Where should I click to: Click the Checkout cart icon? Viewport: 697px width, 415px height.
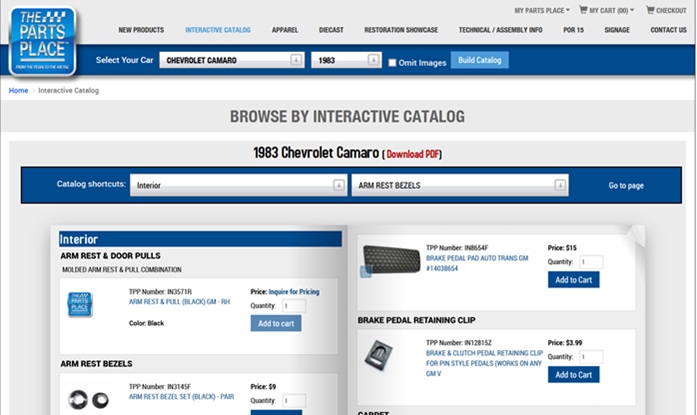tap(650, 10)
